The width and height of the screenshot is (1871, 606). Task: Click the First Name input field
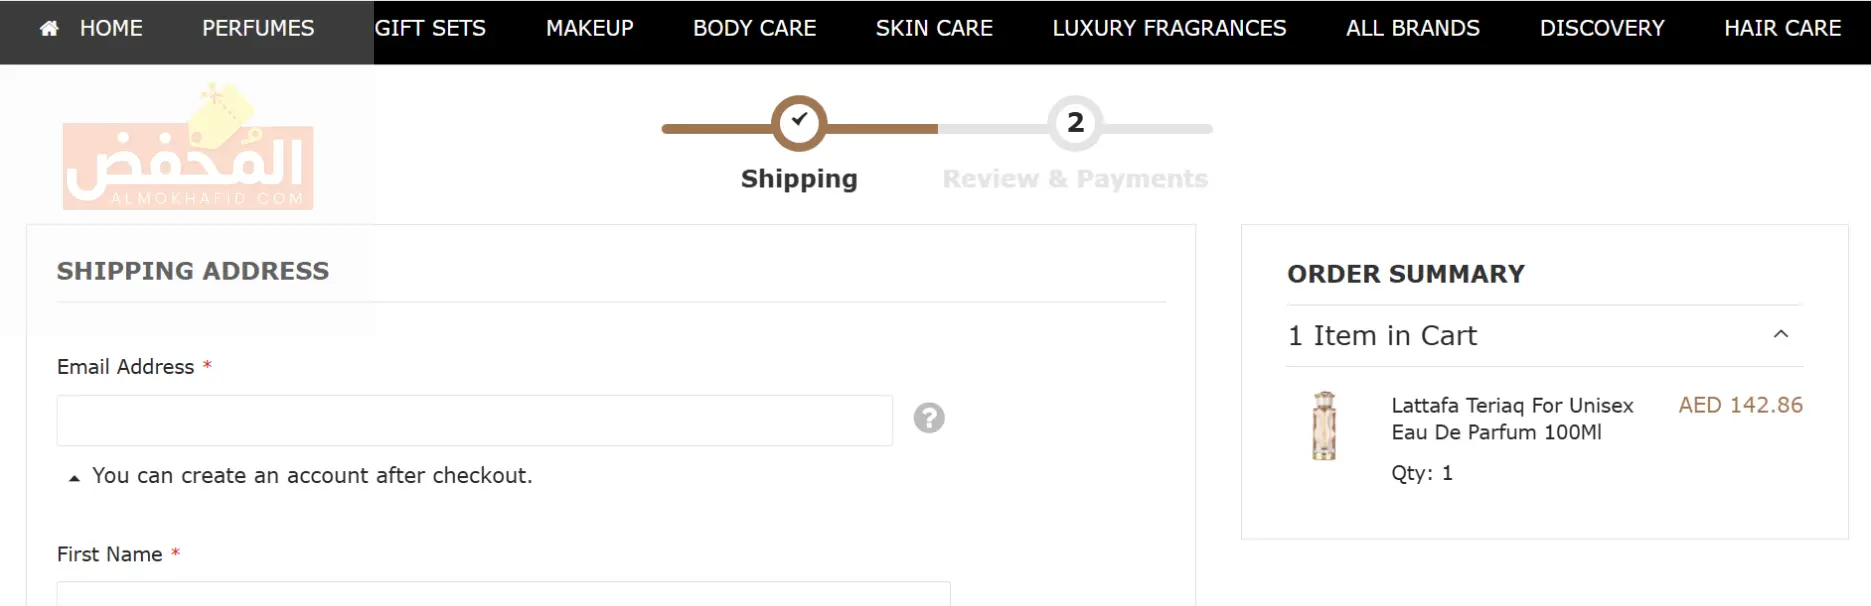[503, 594]
